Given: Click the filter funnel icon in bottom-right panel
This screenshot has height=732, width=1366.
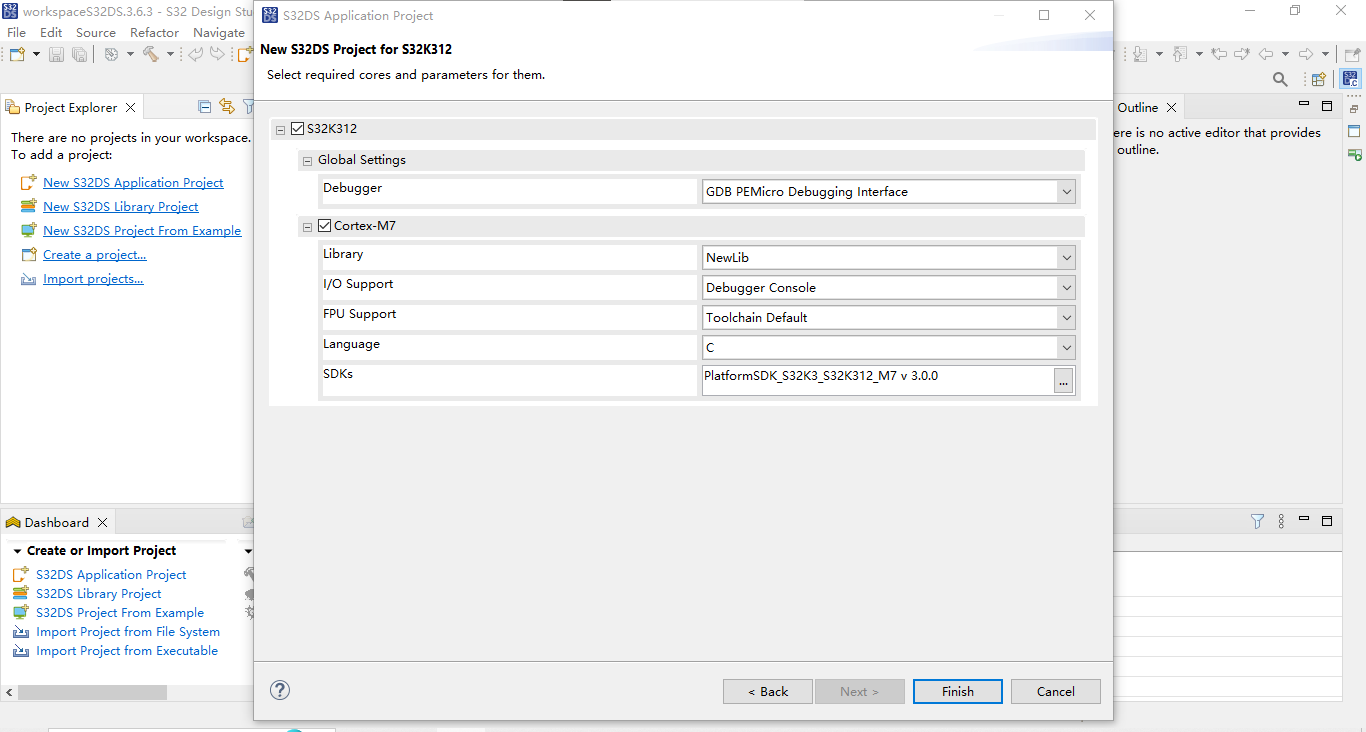Looking at the screenshot, I should click(1258, 521).
